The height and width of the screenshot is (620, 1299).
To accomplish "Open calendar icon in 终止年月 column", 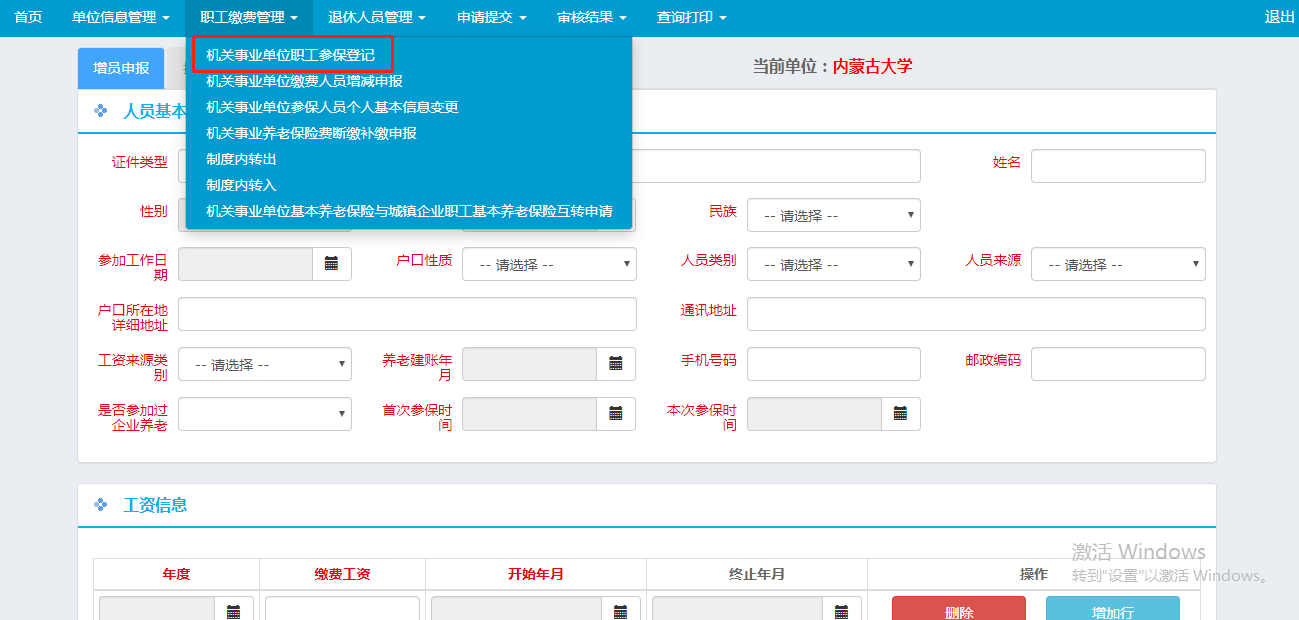I will pos(841,610).
